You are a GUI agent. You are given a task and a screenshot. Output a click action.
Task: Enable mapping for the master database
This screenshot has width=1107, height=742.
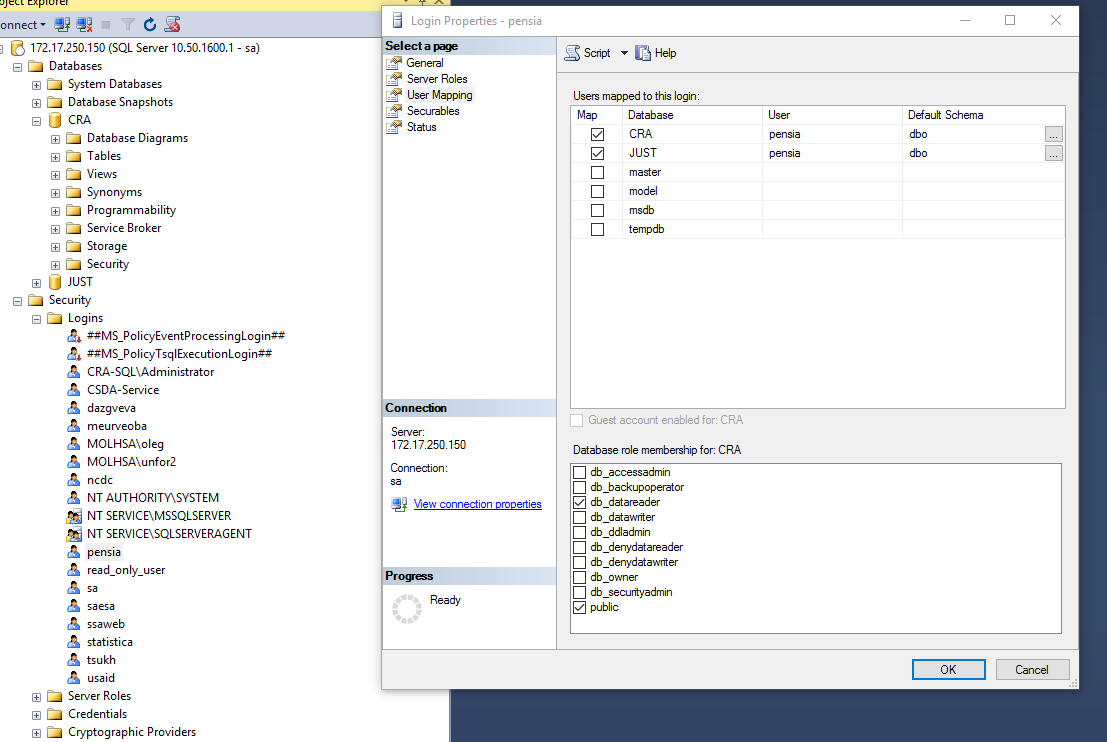pyautogui.click(x=598, y=172)
